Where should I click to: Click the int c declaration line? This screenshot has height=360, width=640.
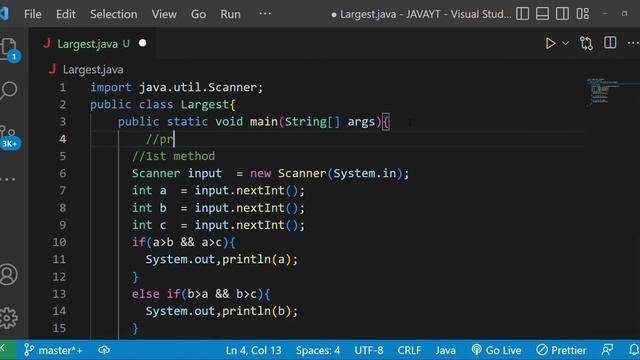(x=218, y=225)
